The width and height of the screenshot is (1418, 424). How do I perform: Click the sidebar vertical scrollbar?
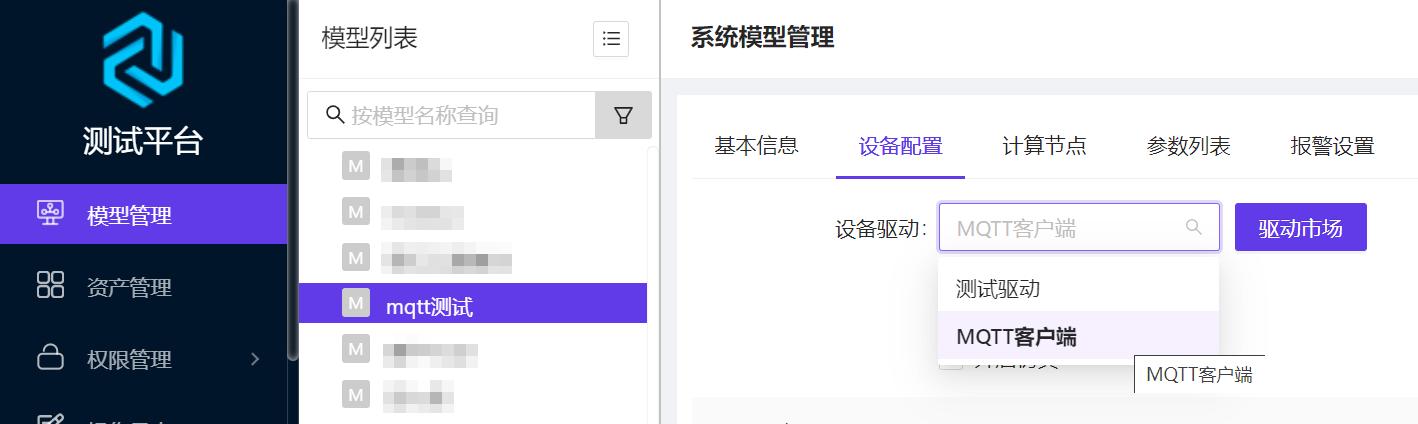click(x=292, y=180)
